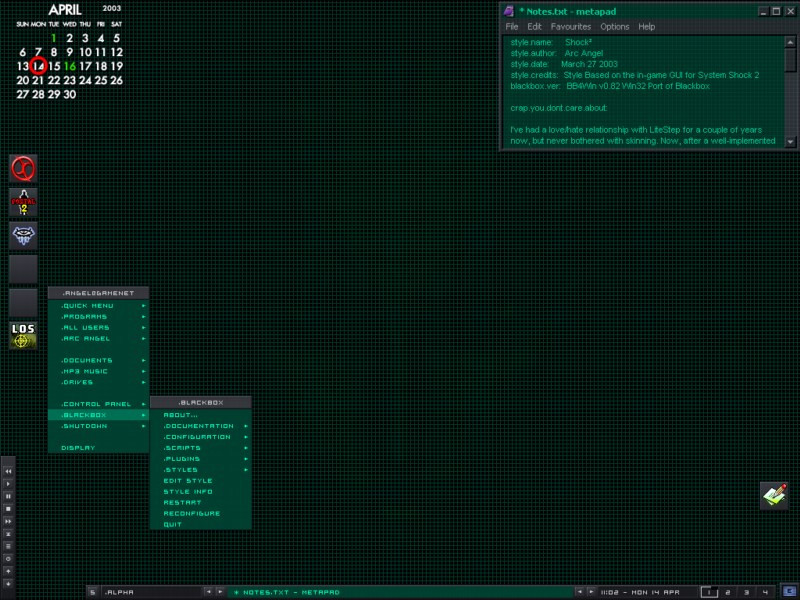Click the blue icon at taskbar right end
This screenshot has height=600, width=800.
[x=789, y=591]
